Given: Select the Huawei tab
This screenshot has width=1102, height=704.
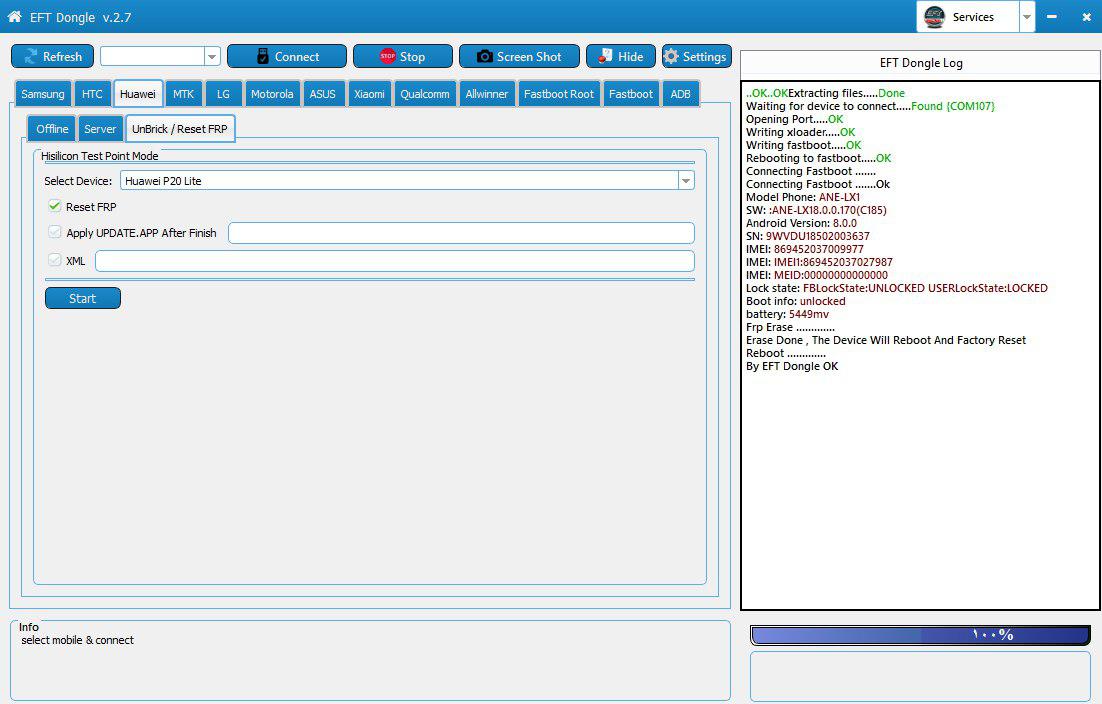Looking at the screenshot, I should [138, 93].
